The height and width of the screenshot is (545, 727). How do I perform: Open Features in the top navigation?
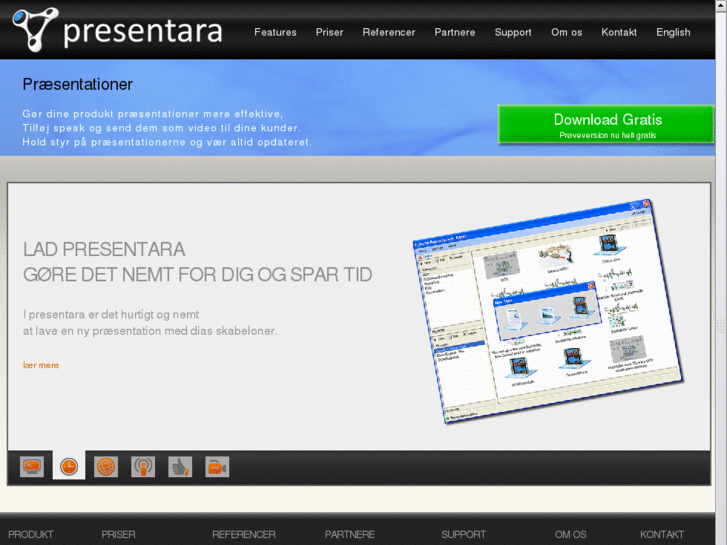click(275, 32)
